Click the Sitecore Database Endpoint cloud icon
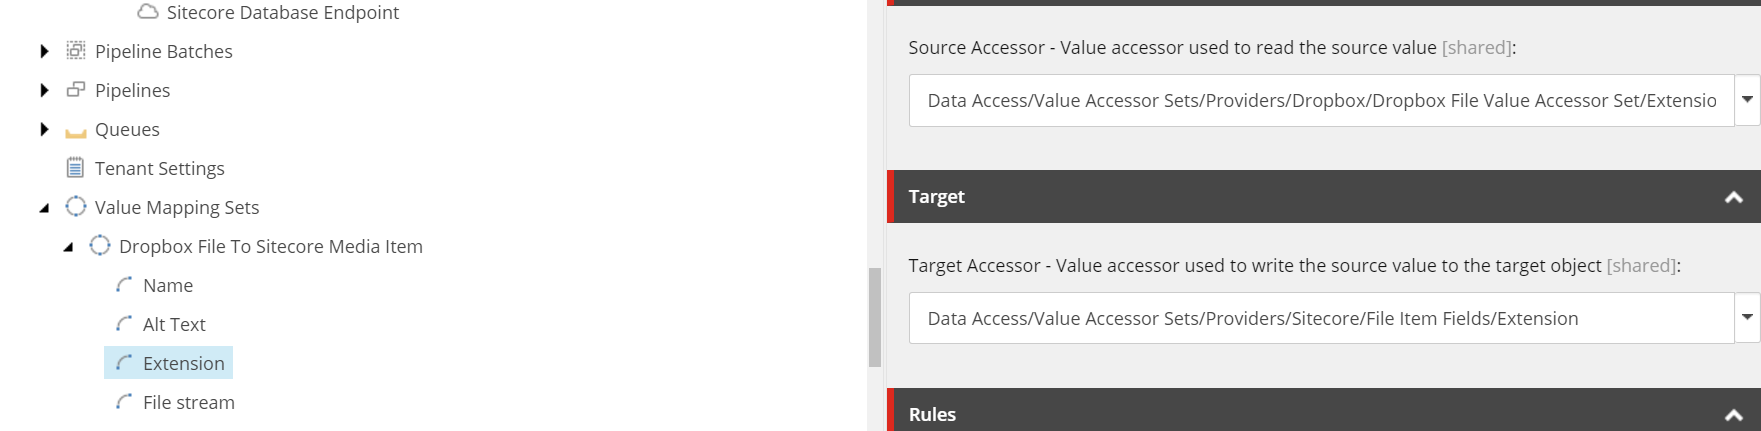 point(148,12)
